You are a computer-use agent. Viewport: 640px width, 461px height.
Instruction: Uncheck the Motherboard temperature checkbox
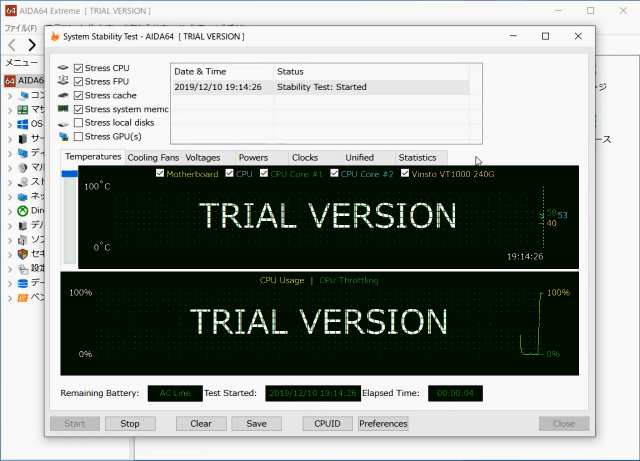click(x=160, y=174)
